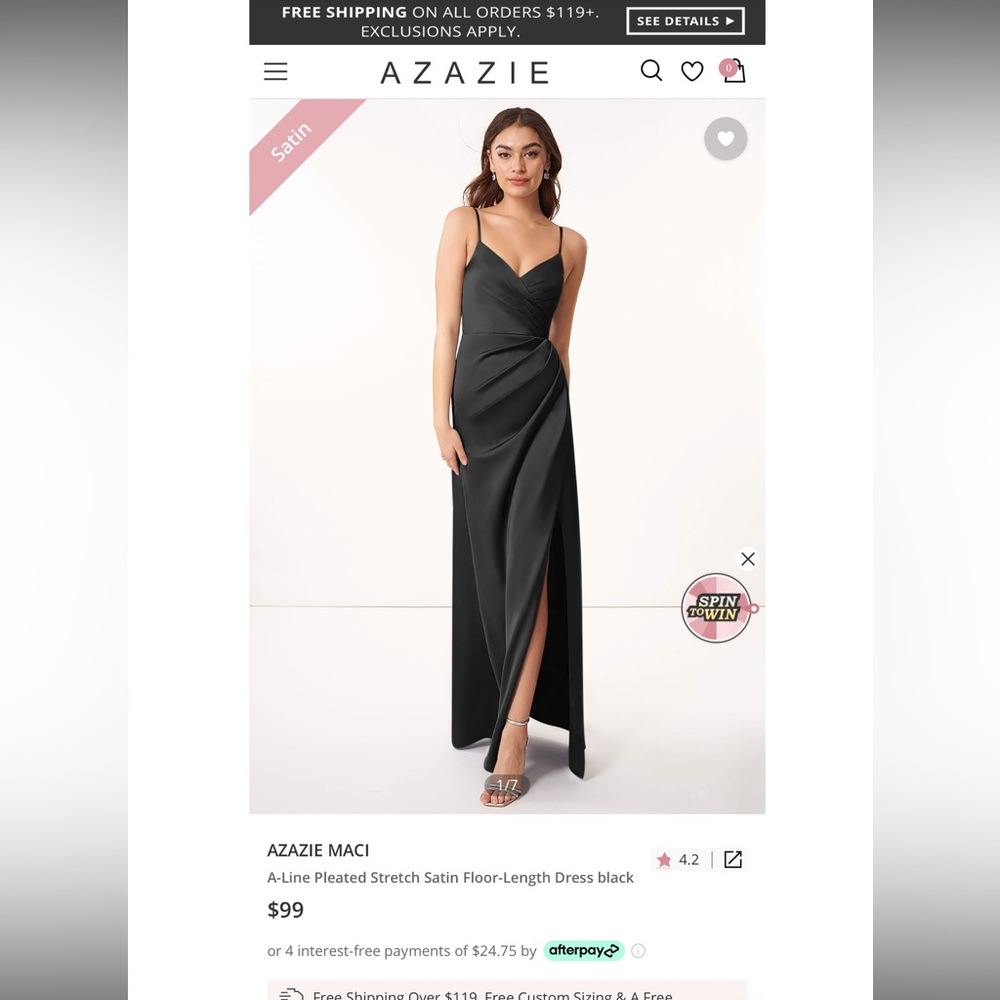Click the free shipping truck icon
This screenshot has height=1000, width=1000.
point(290,993)
